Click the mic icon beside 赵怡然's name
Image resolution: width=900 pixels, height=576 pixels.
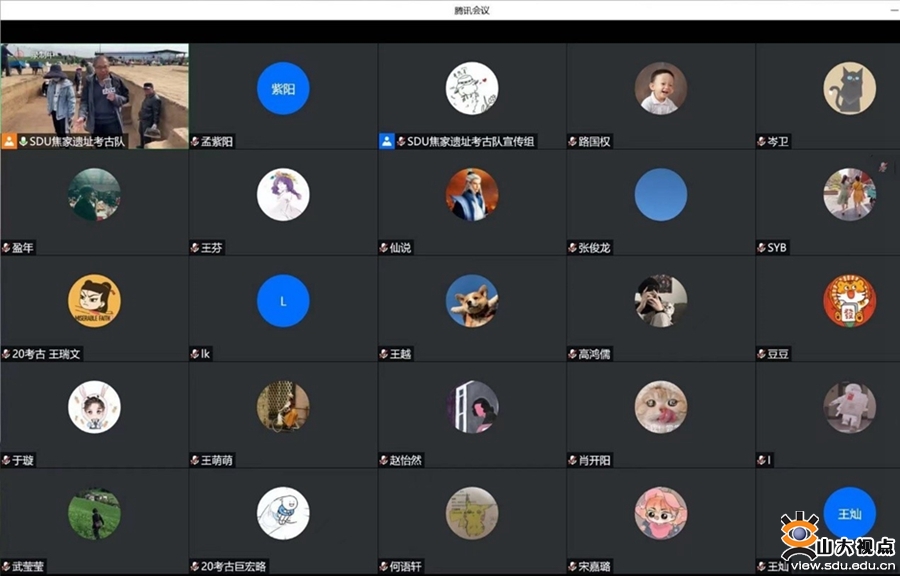pos(383,460)
